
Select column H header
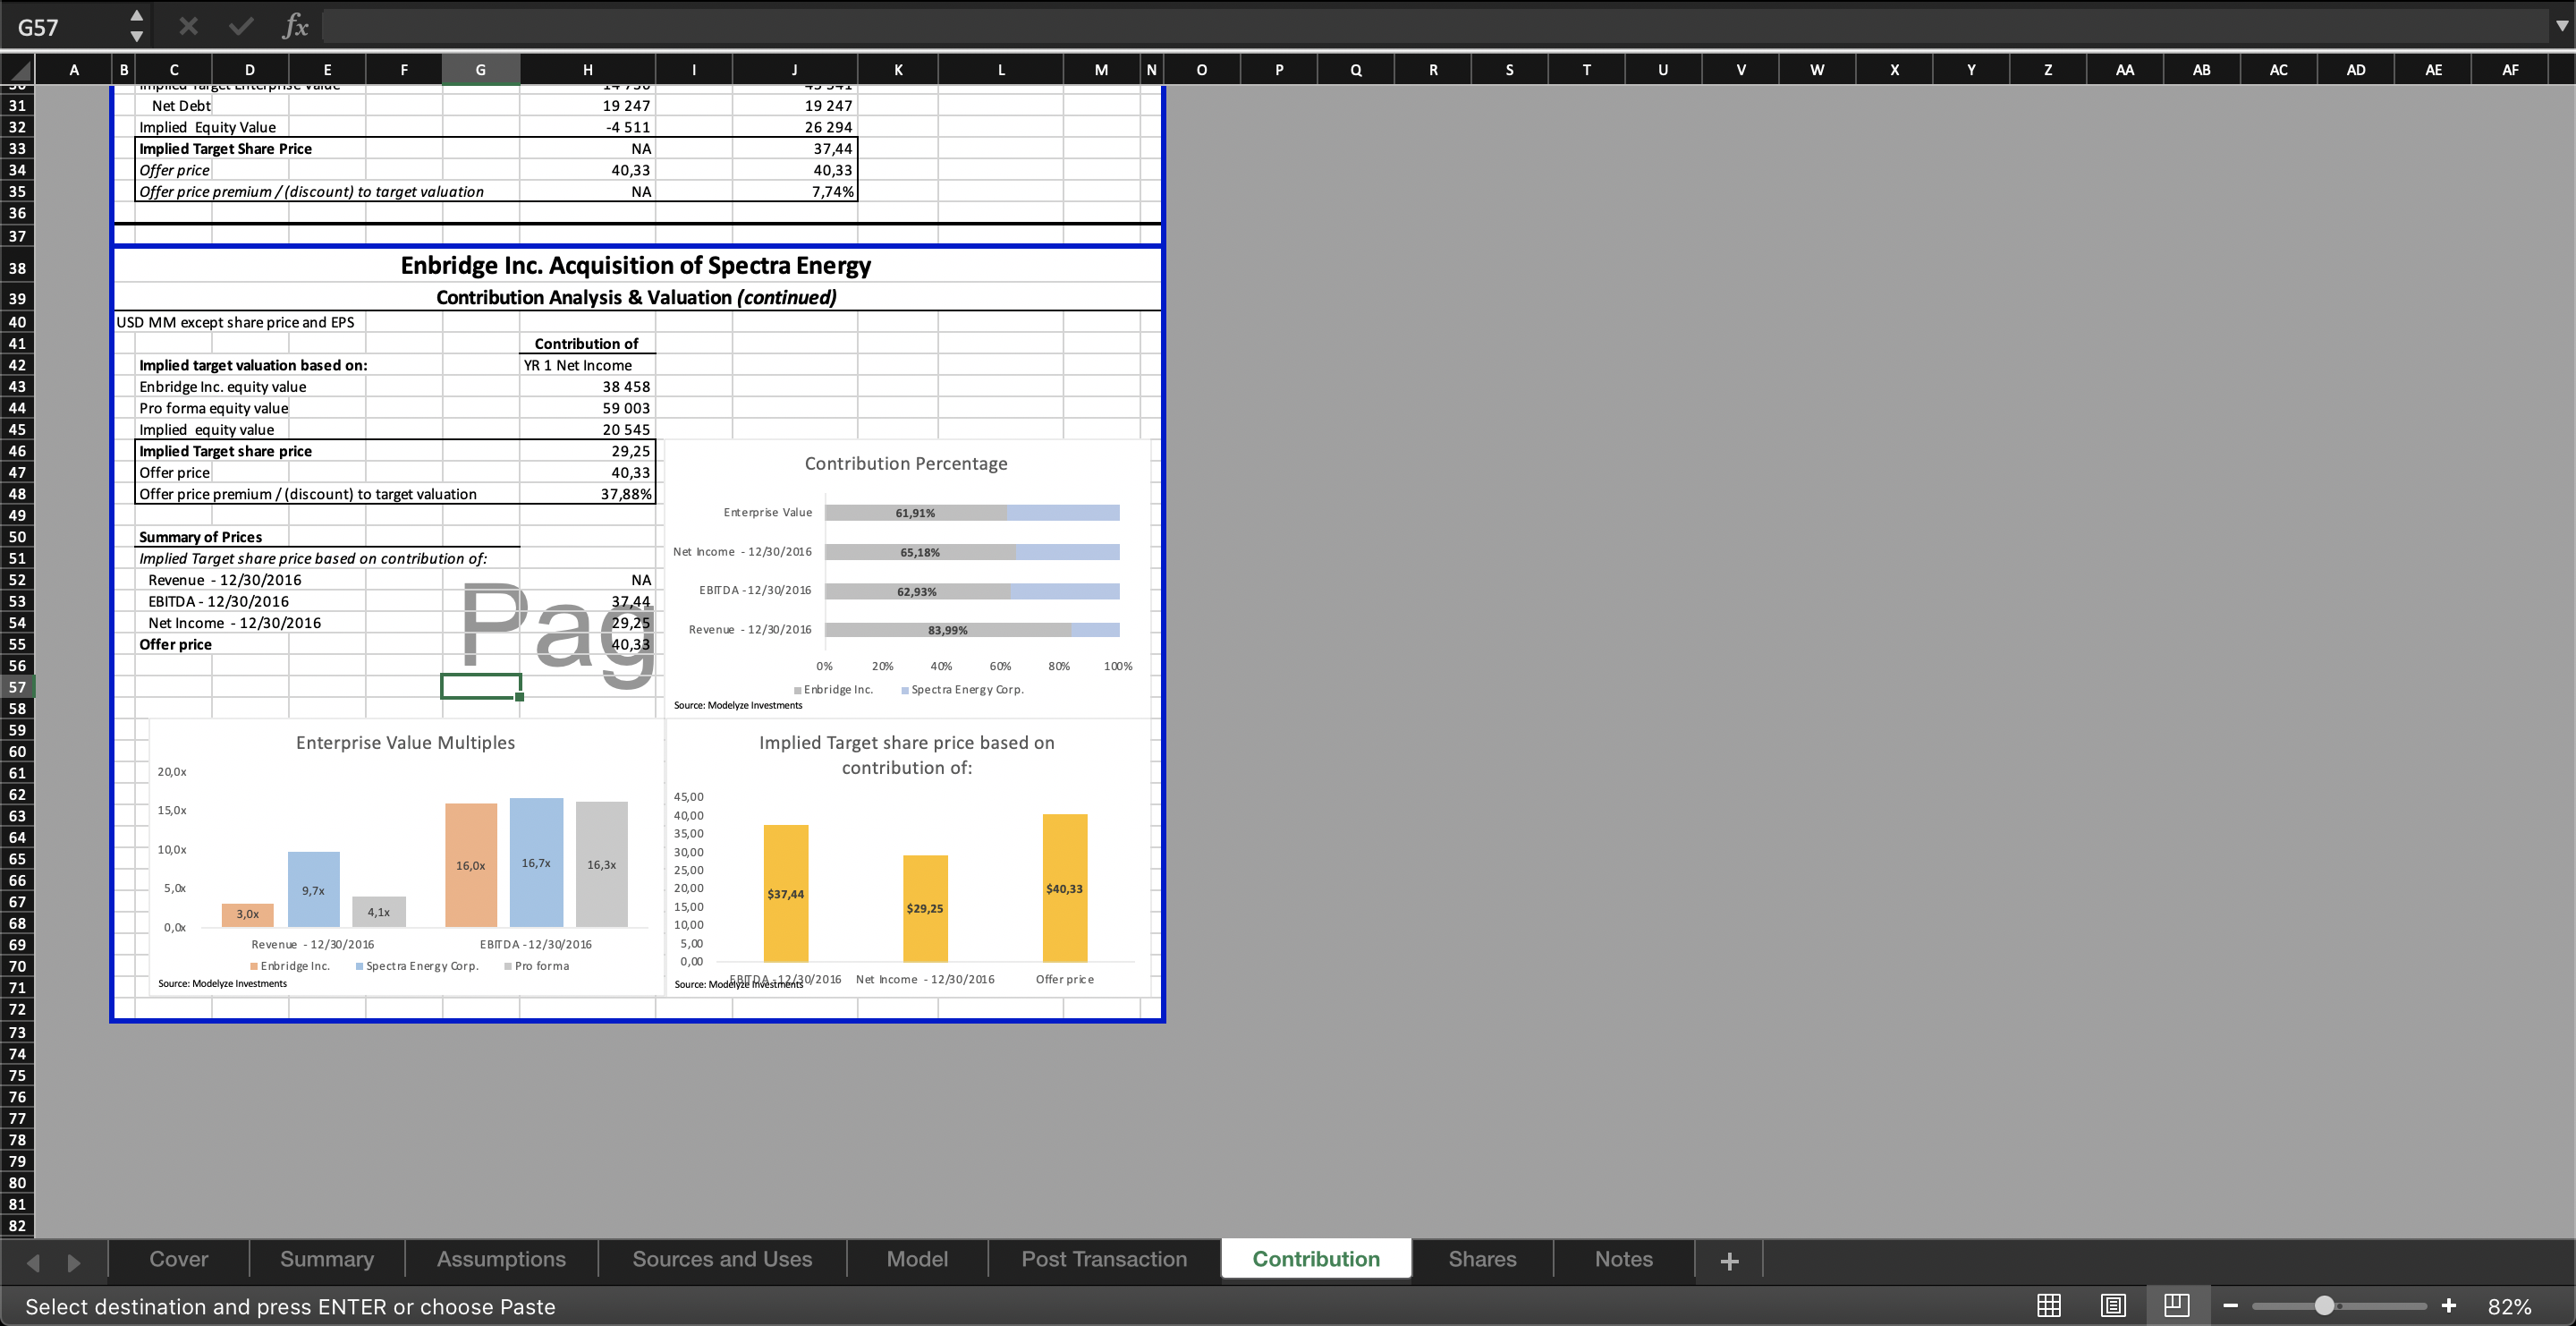click(587, 70)
